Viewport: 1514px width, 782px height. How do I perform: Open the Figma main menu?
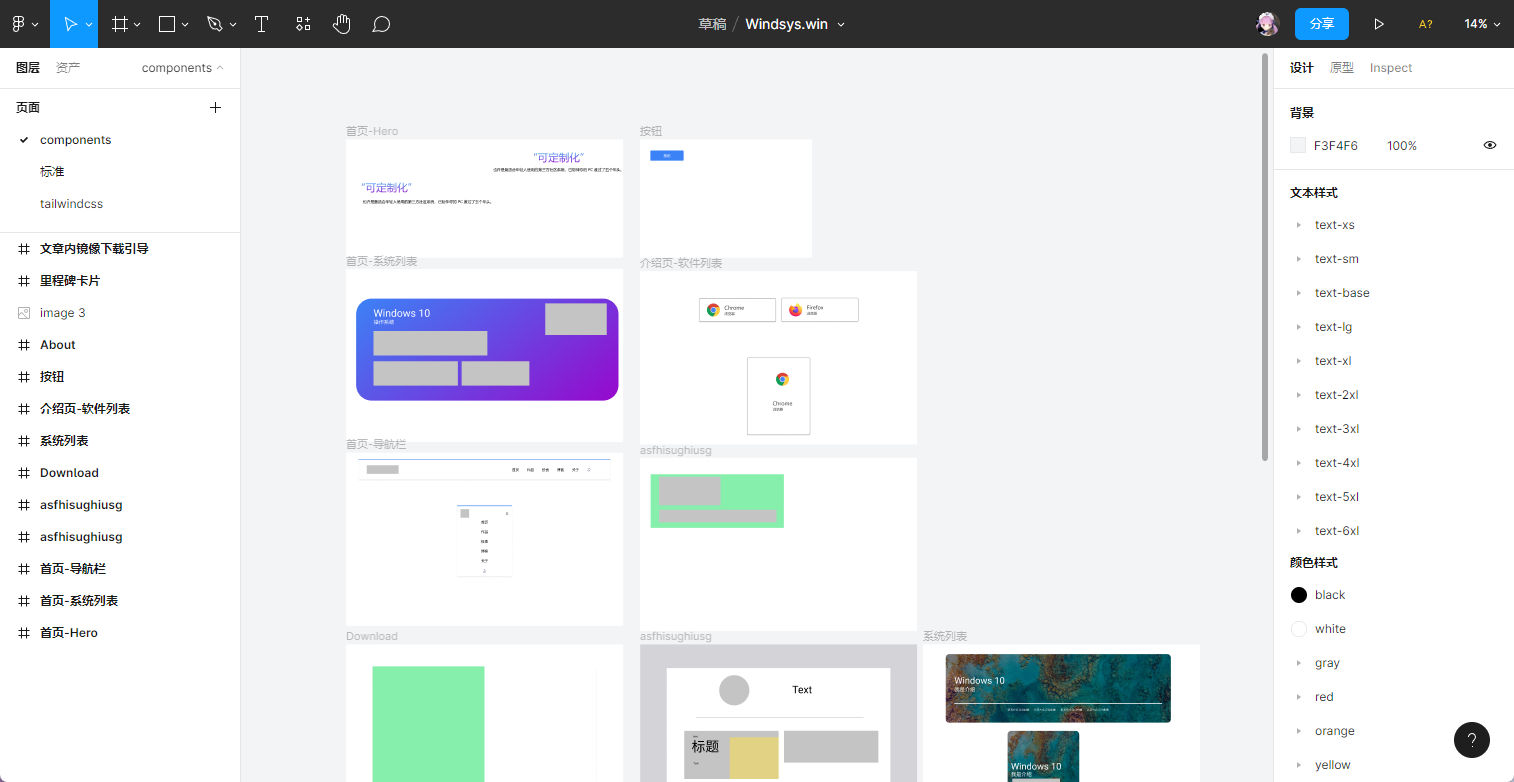pyautogui.click(x=24, y=24)
